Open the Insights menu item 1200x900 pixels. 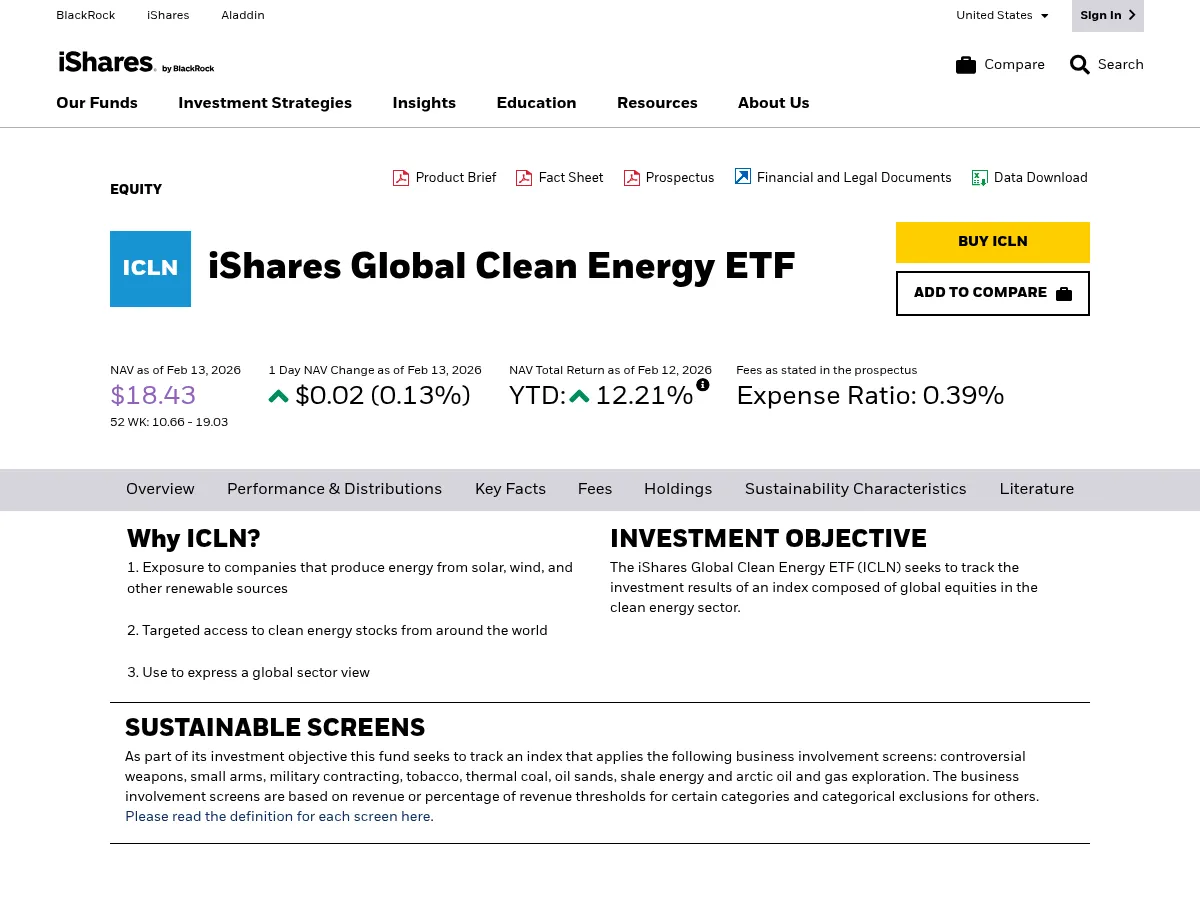tap(424, 103)
